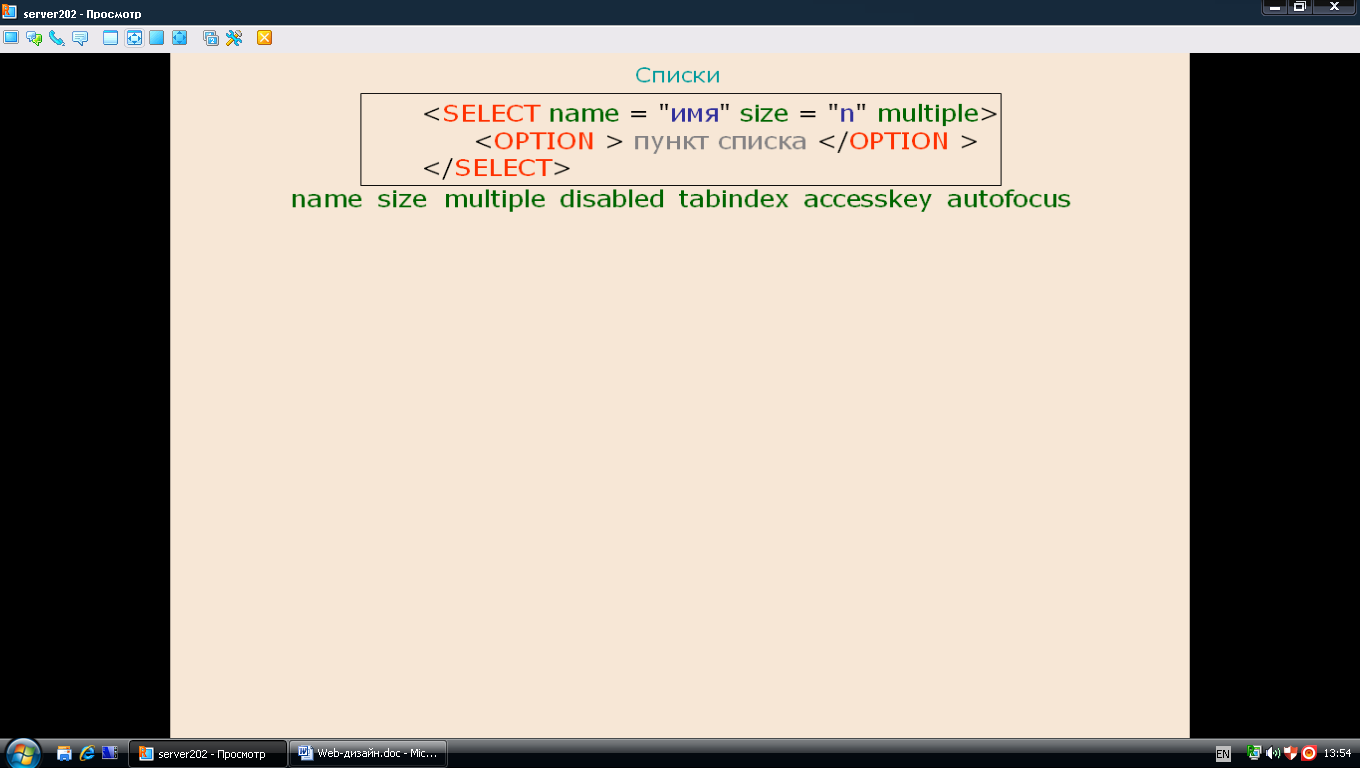Click the EN language indicator
Screen dimensions: 1360x768
[x=1223, y=754]
